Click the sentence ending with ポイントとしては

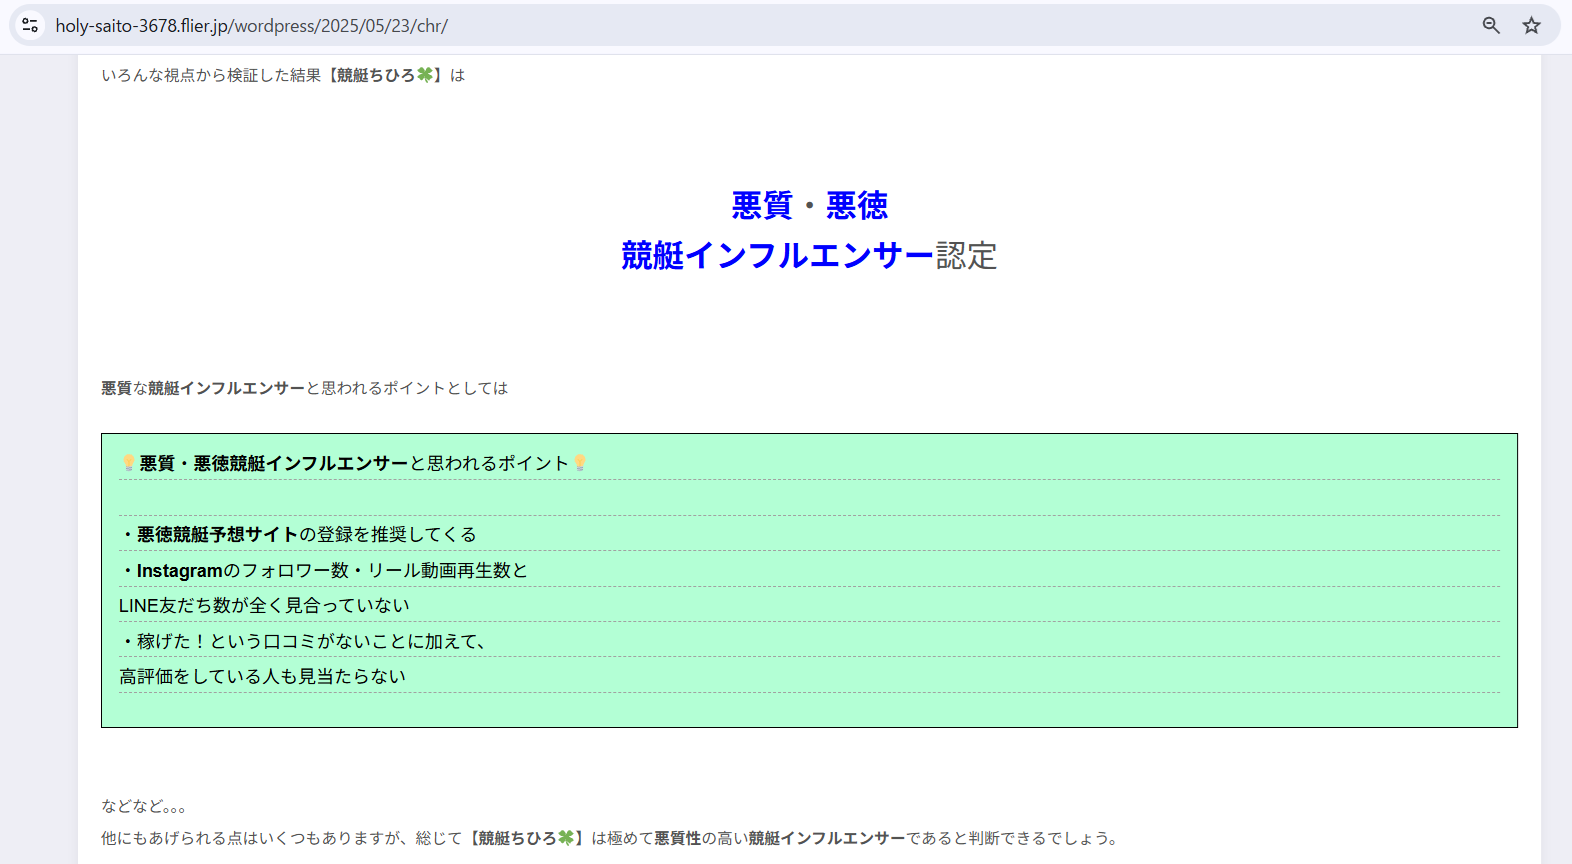pyautogui.click(x=304, y=388)
